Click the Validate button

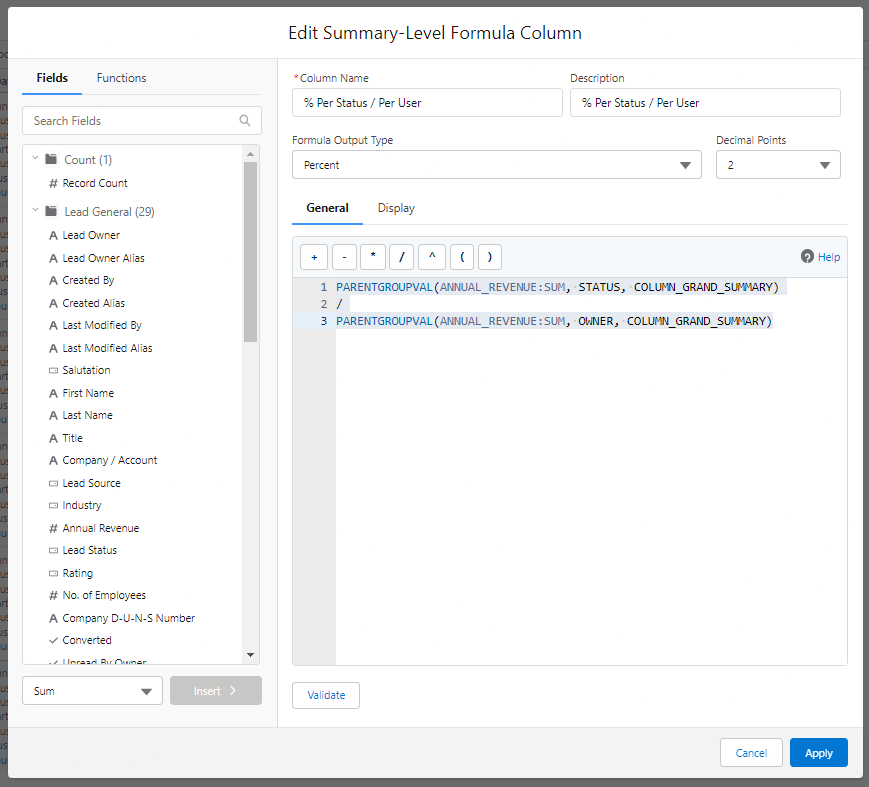click(x=326, y=695)
